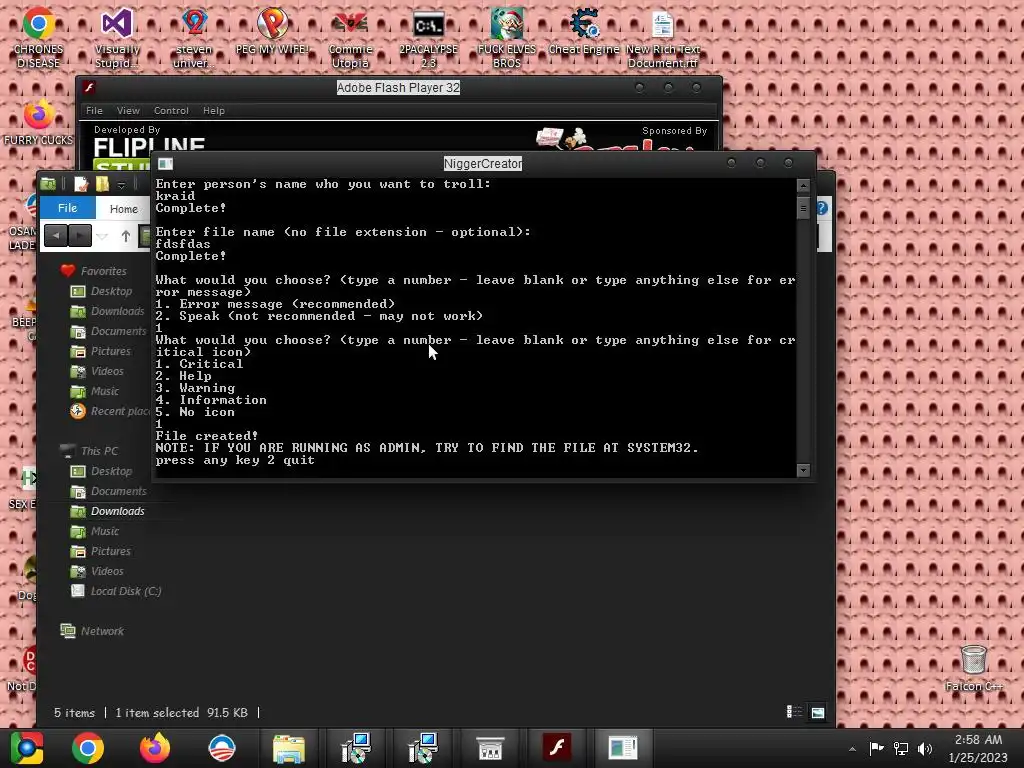Open File Explorer from the taskbar

coord(289,748)
